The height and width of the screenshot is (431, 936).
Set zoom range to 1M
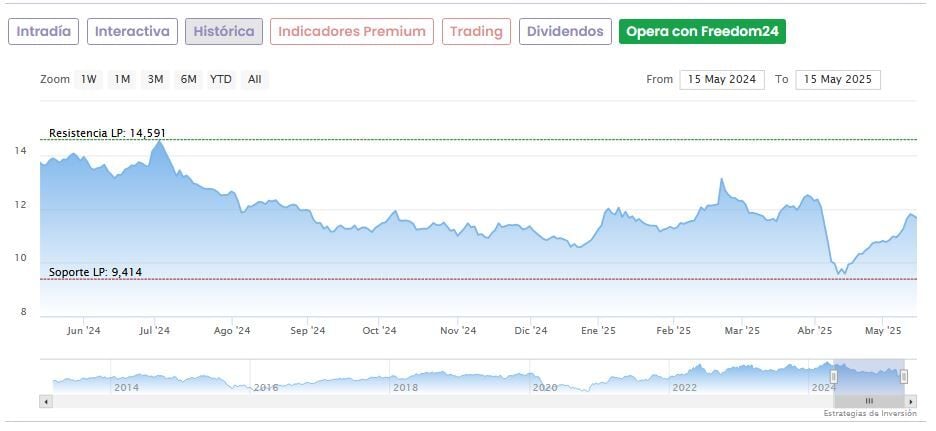click(122, 79)
